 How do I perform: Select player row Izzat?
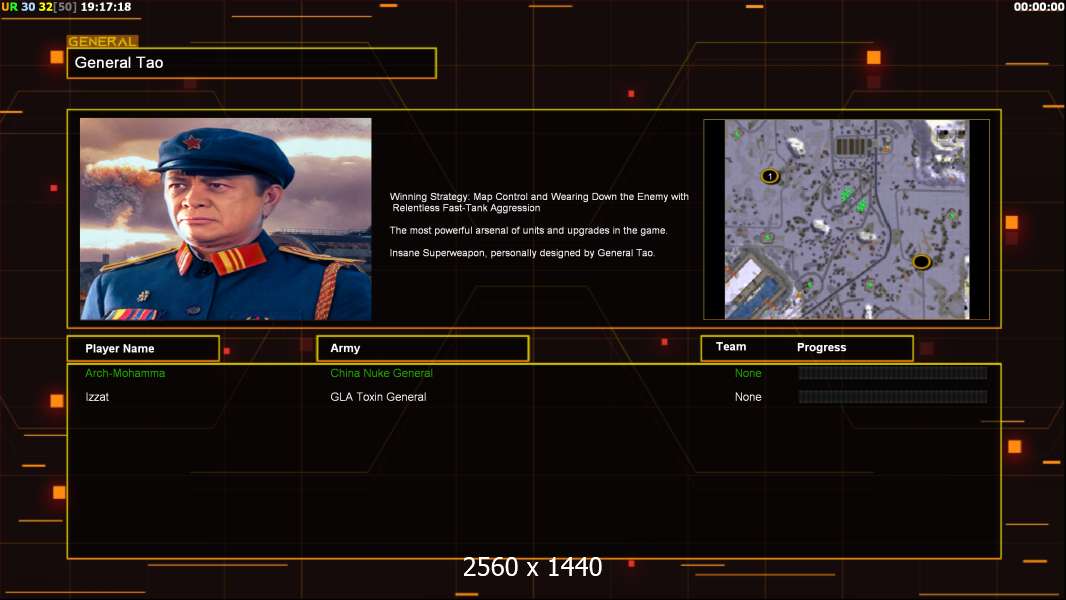(534, 397)
